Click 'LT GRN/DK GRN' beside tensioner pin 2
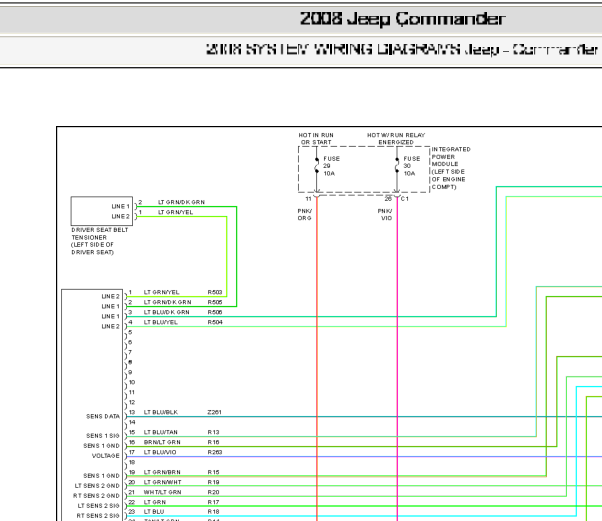The image size is (602, 521). coord(181,202)
